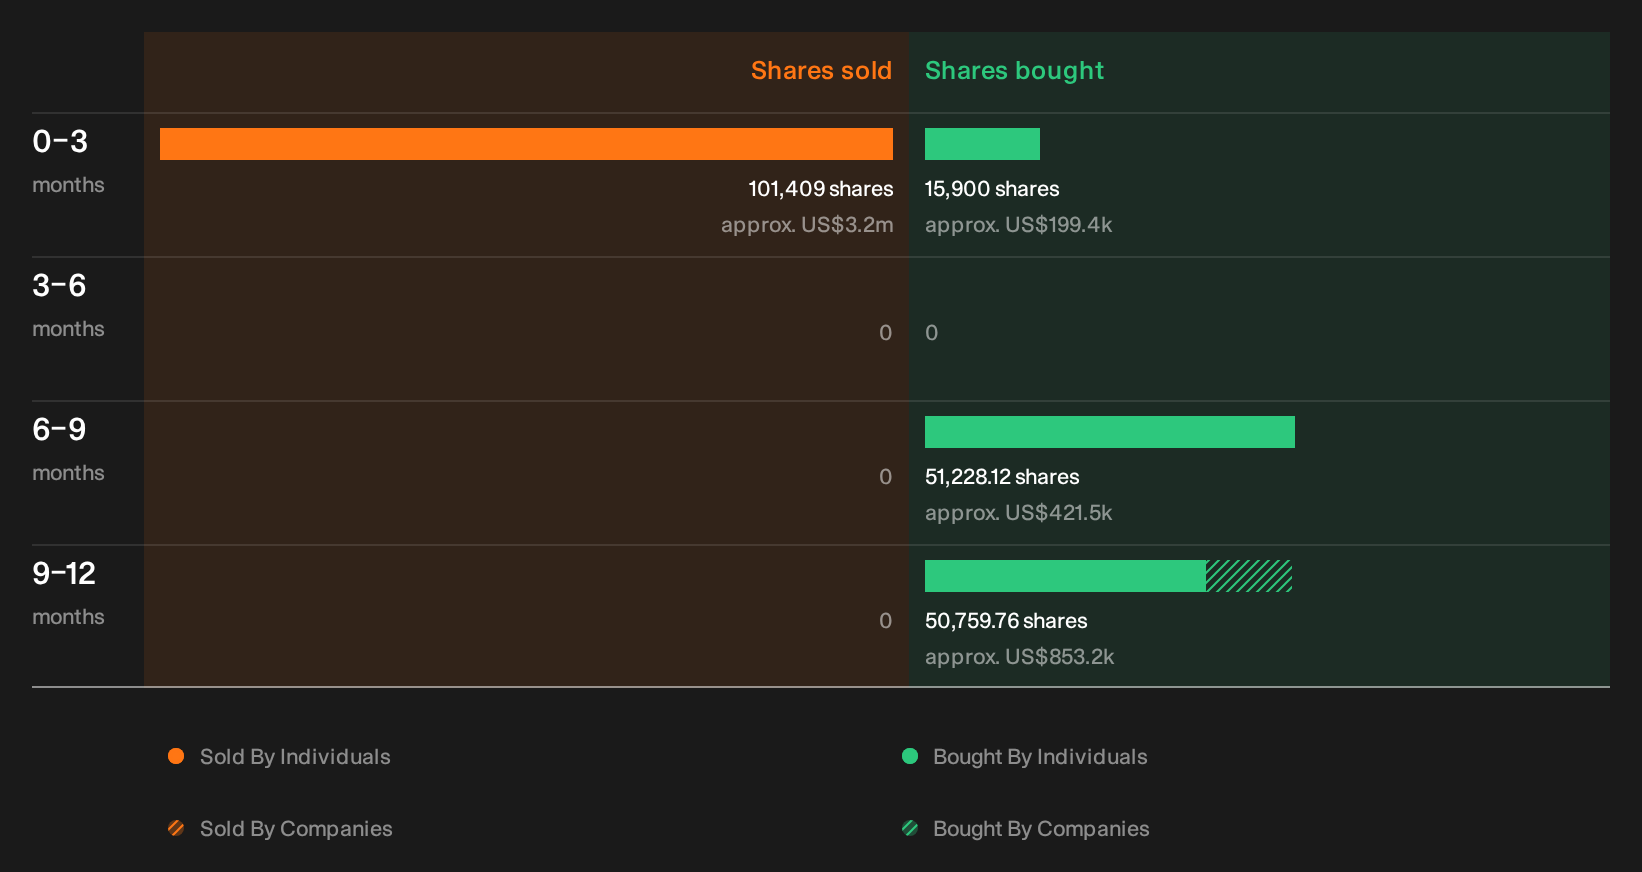This screenshot has width=1642, height=872.
Task: Click the orange Sold By Individuals legend dot
Action: pyautogui.click(x=176, y=756)
